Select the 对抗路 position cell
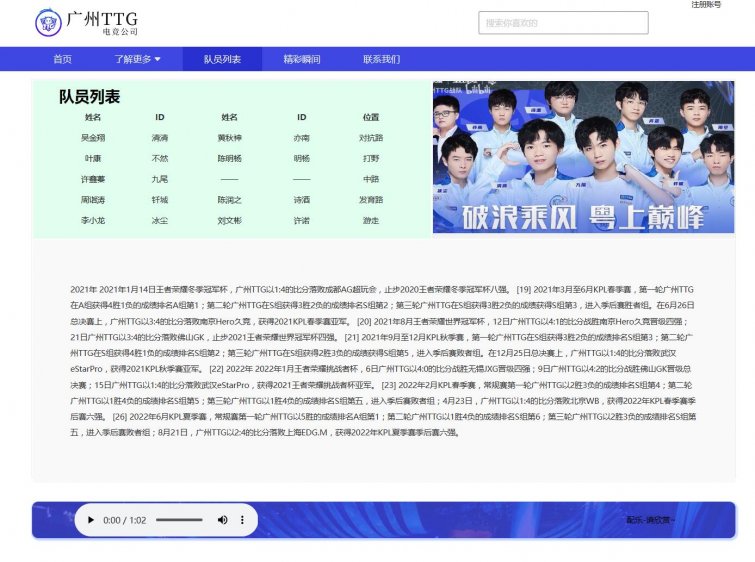The image size is (755, 562). point(371,138)
